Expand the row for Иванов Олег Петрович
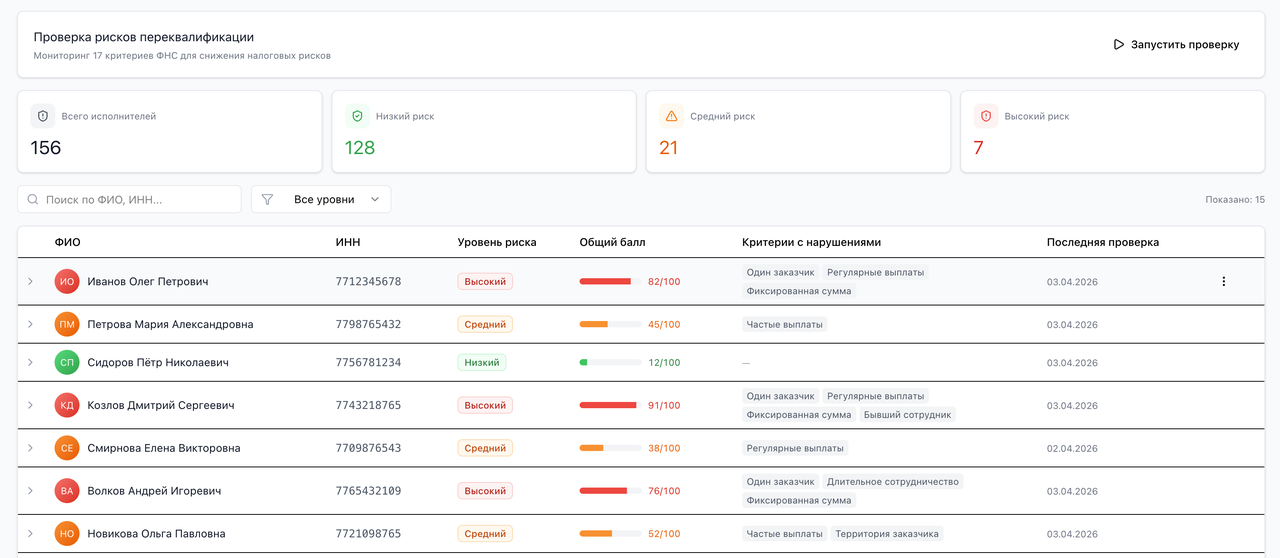The image size is (1280, 558). [31, 282]
